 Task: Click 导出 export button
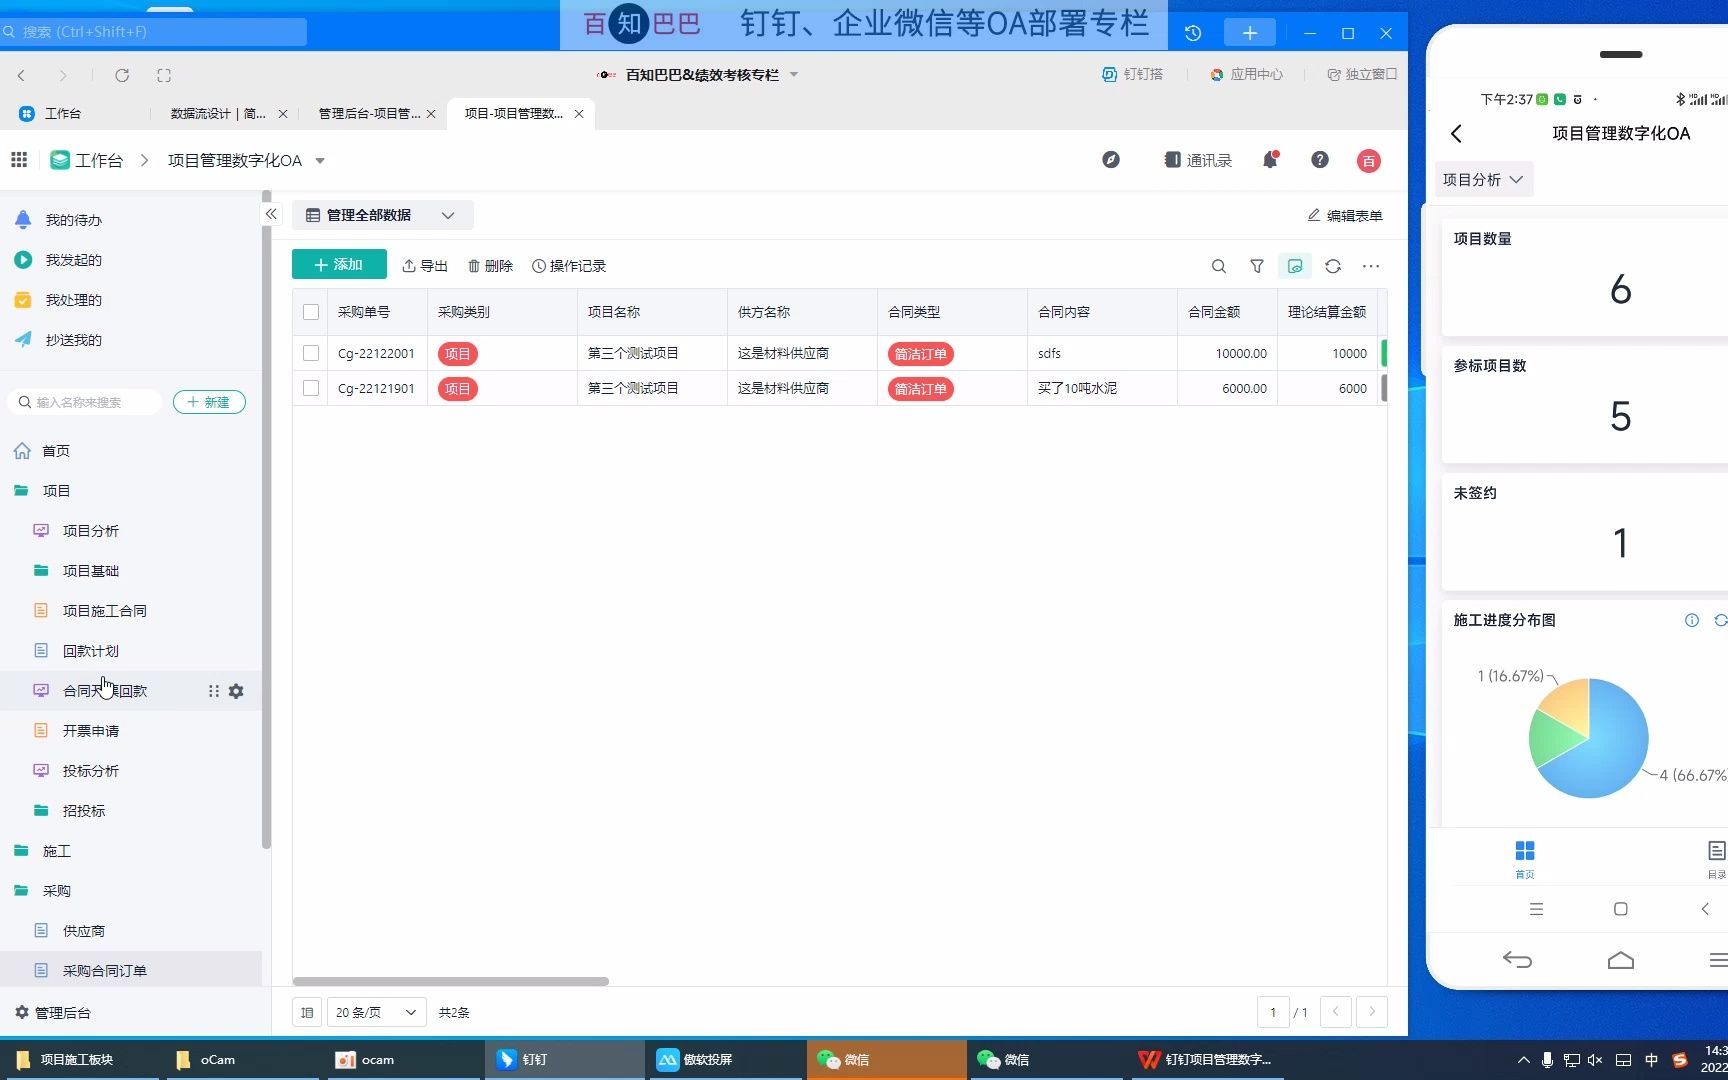click(425, 266)
